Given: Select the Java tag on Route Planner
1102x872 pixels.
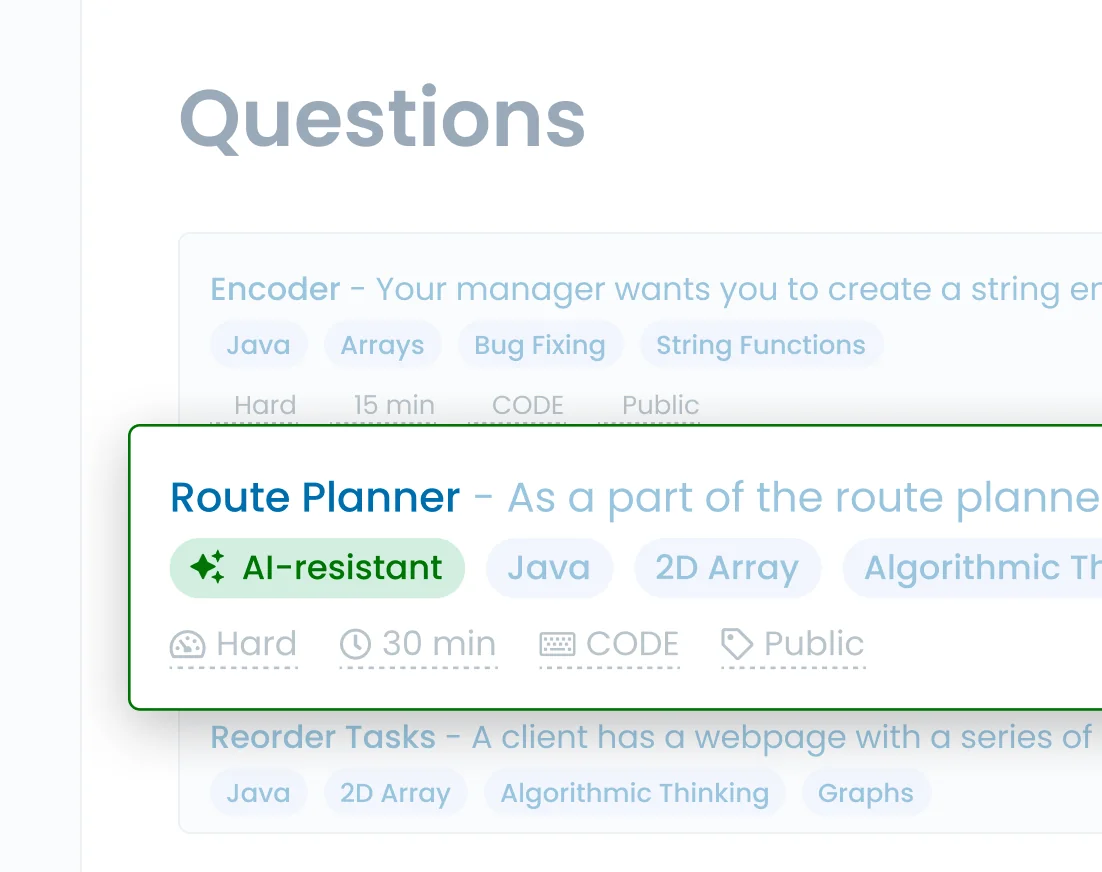Looking at the screenshot, I should [x=549, y=567].
